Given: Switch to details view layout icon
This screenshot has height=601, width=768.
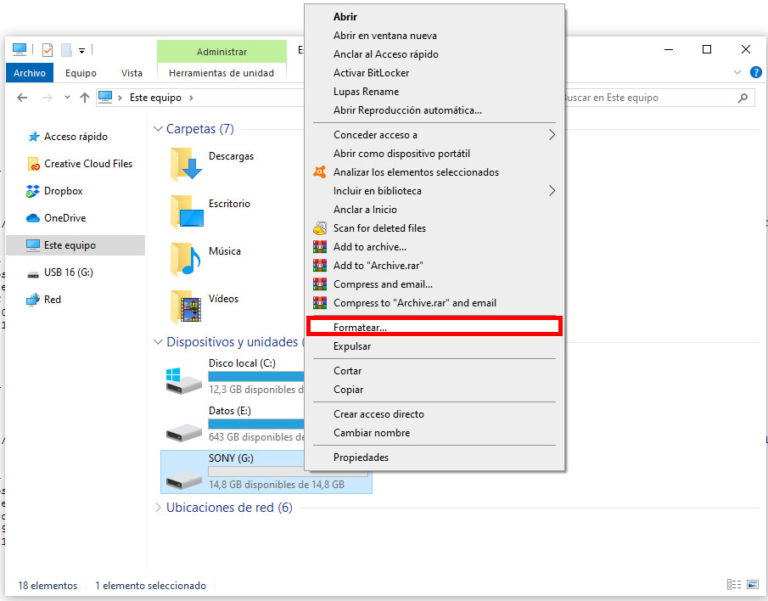Looking at the screenshot, I should pos(734,585).
